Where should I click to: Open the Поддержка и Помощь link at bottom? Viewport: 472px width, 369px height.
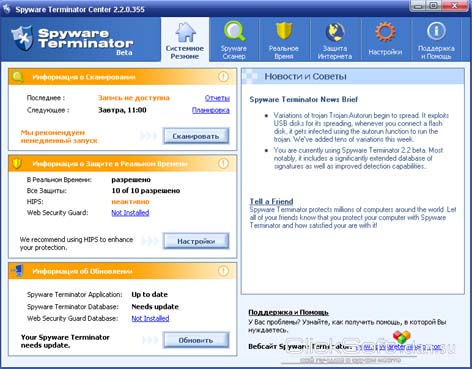288,312
